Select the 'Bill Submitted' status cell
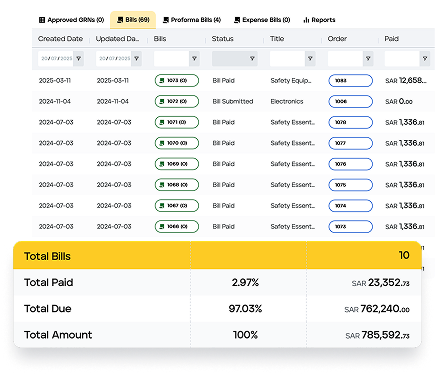 [x=233, y=101]
